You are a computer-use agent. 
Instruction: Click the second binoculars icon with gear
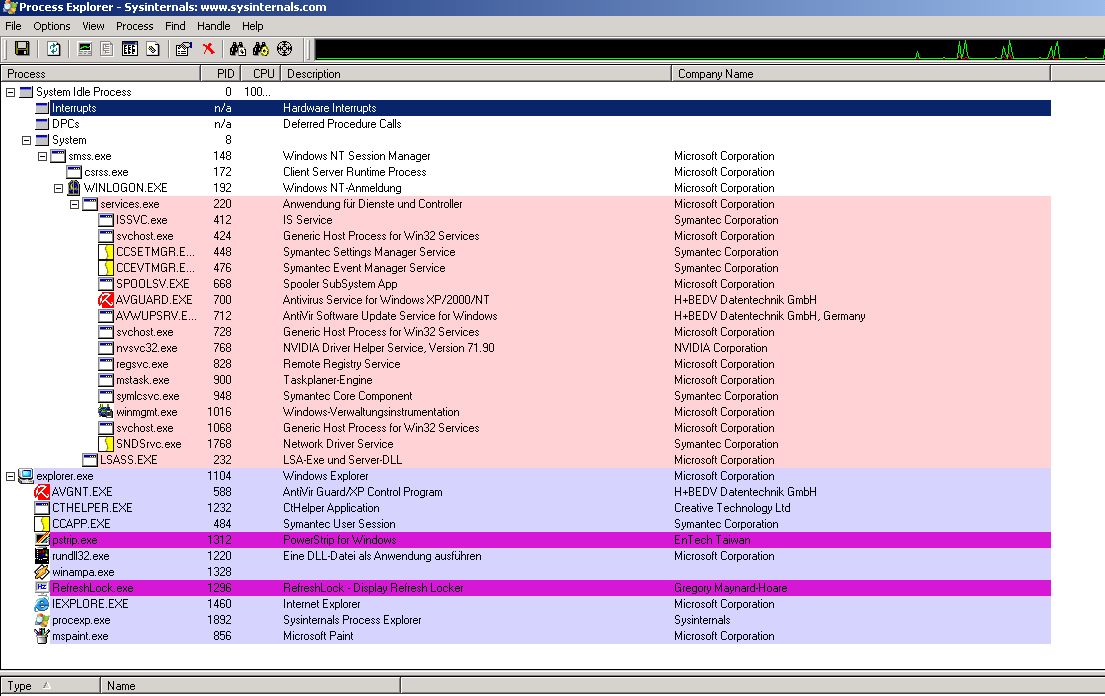tap(261, 49)
